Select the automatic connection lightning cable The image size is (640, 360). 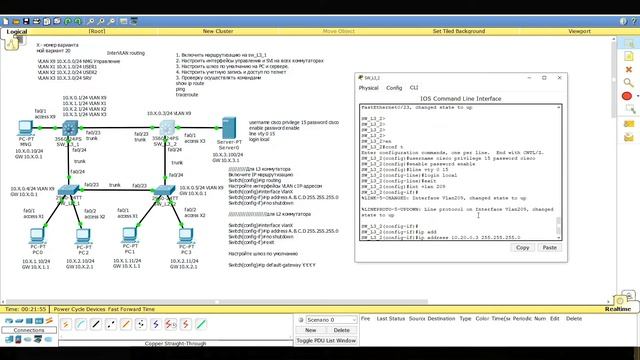[66, 324]
